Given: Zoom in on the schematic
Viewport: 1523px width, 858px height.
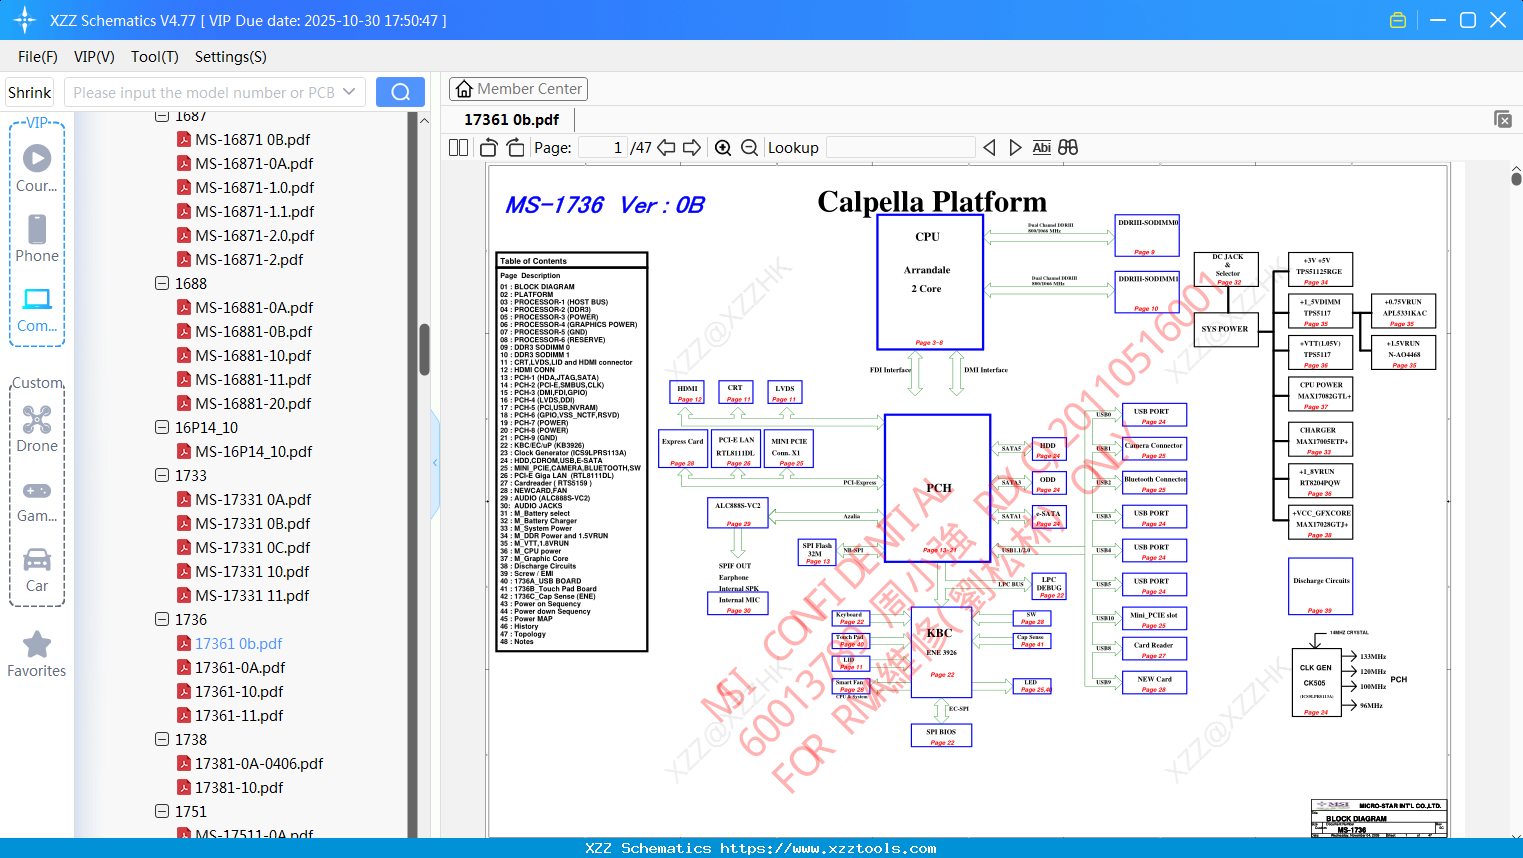Looking at the screenshot, I should click(x=723, y=147).
